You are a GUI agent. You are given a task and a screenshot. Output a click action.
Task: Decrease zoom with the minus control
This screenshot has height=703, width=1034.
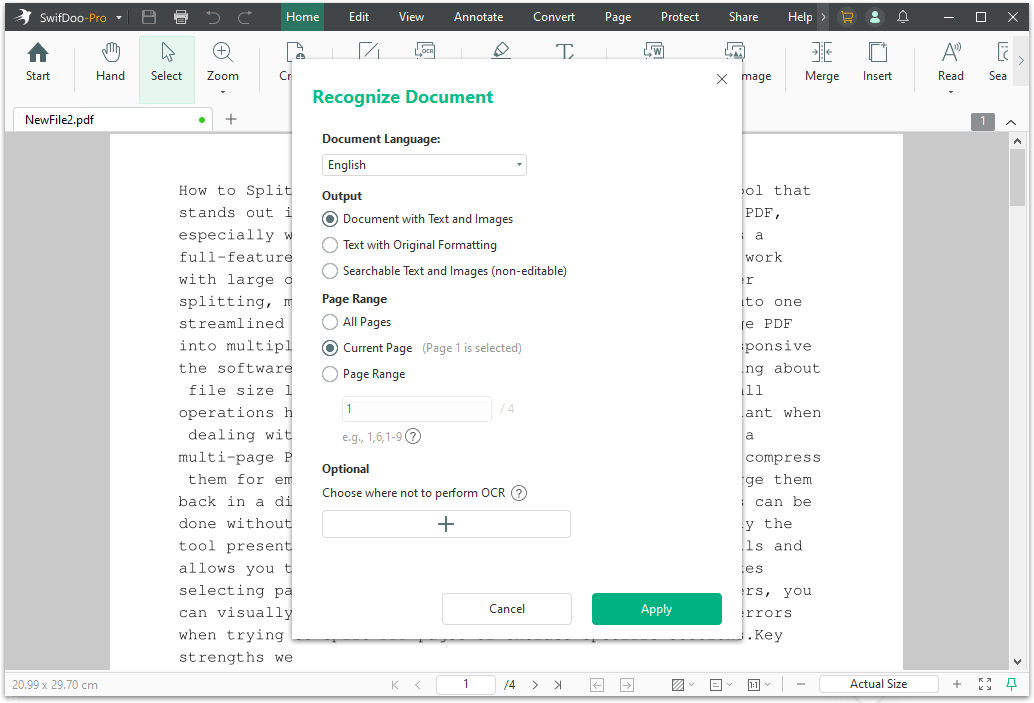coord(802,684)
